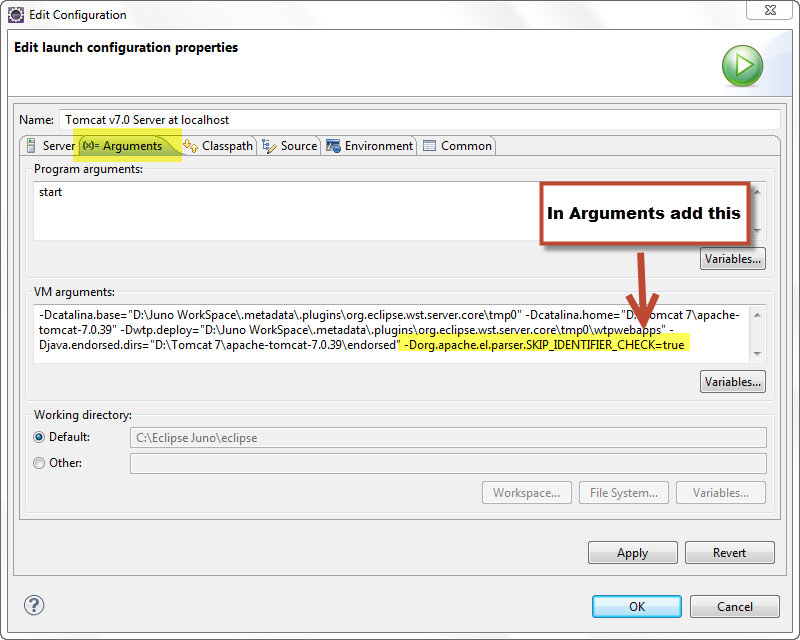The width and height of the screenshot is (800, 640).
Task: Click the help question mark icon
Action: click(34, 605)
